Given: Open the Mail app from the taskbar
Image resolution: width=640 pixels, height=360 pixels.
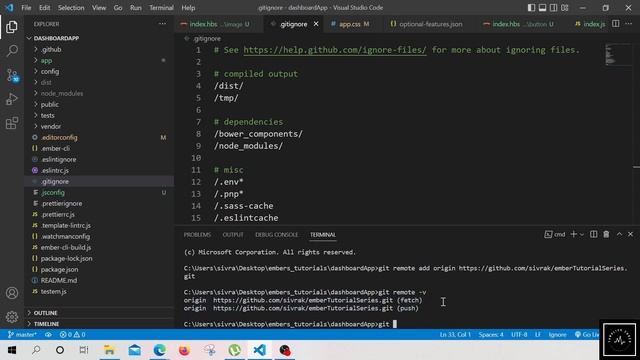Looking at the screenshot, I should (x=135, y=350).
